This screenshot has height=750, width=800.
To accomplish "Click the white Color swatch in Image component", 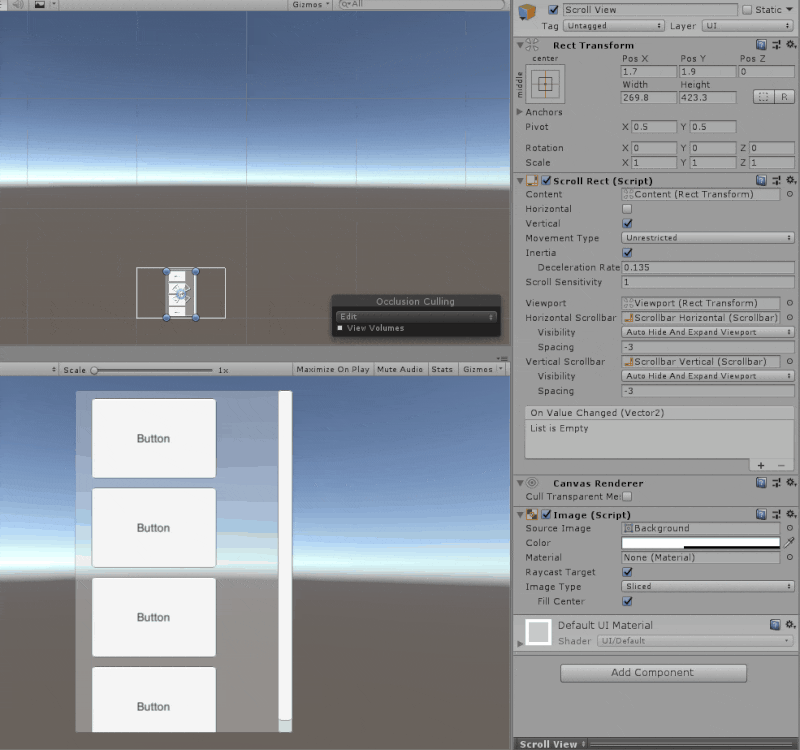I will point(700,542).
